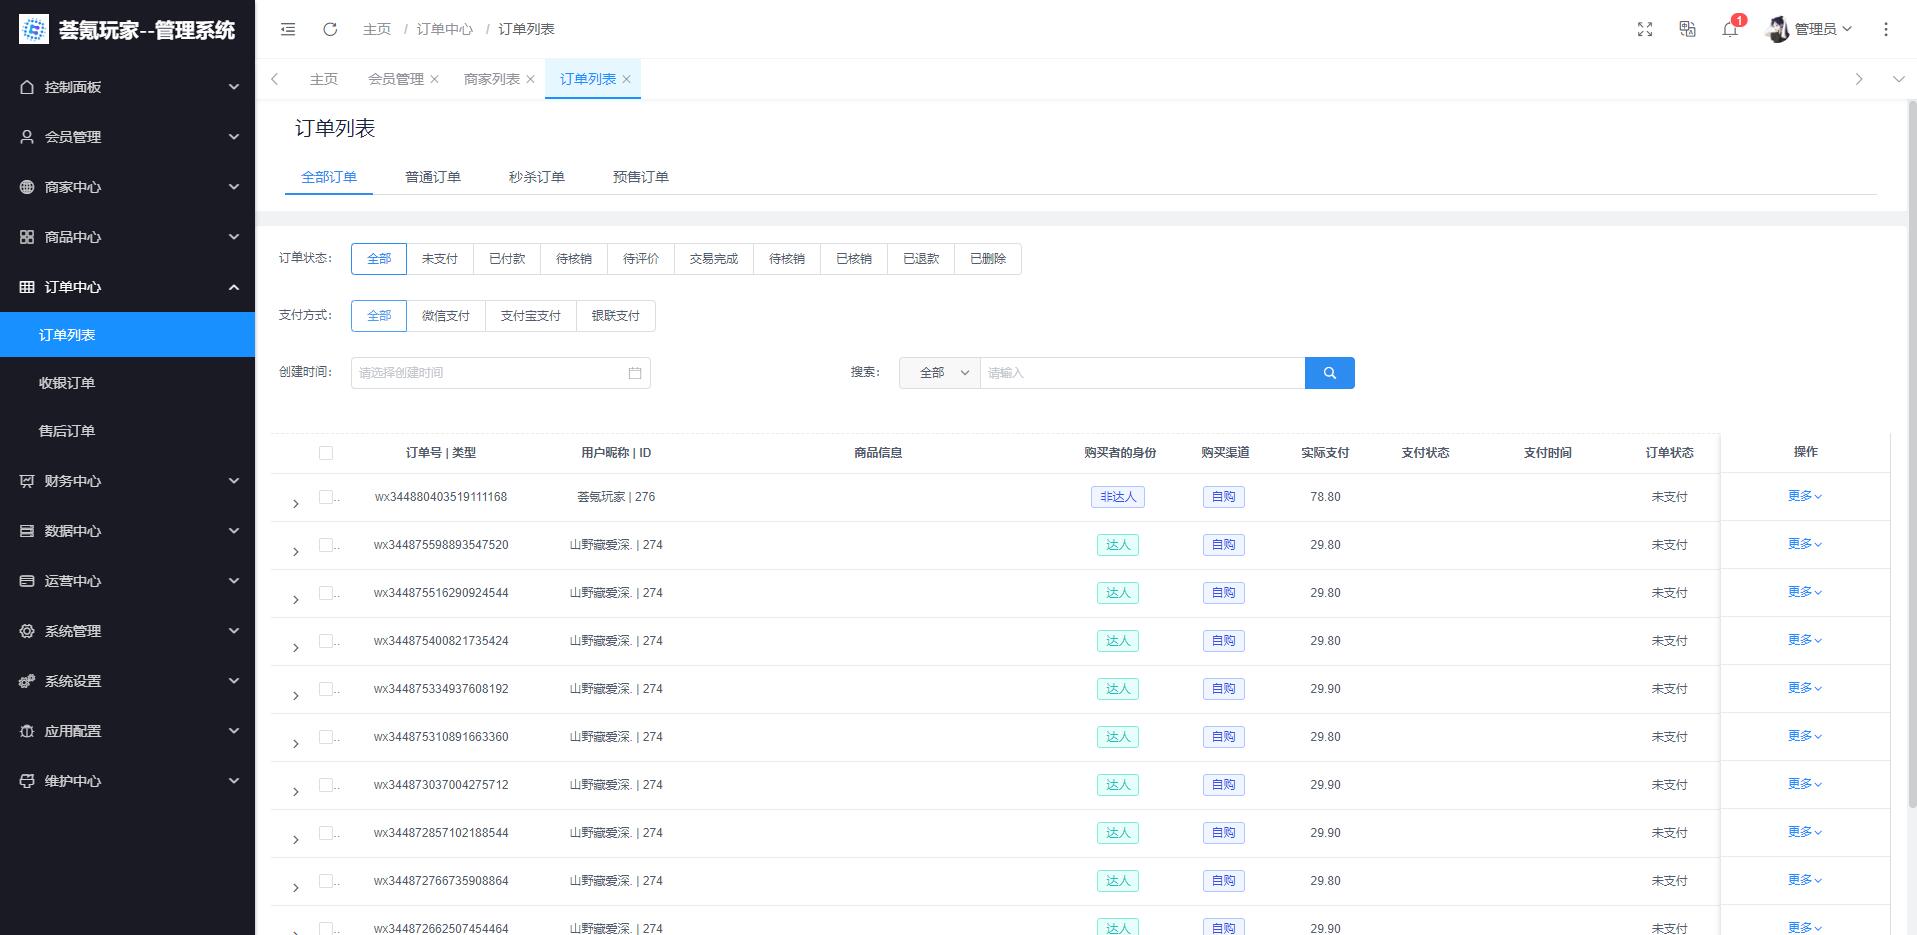1917x935 pixels.
Task: Click the 系统管理 gear icon
Action: (x=27, y=631)
